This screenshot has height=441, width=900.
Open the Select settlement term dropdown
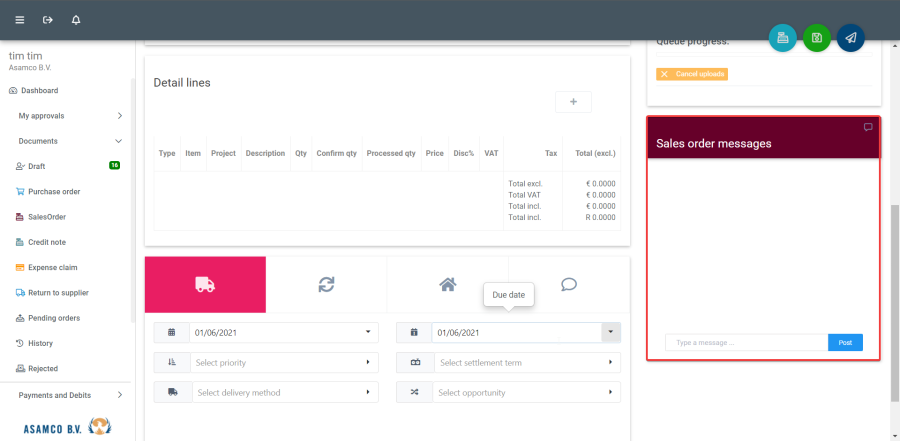(523, 362)
